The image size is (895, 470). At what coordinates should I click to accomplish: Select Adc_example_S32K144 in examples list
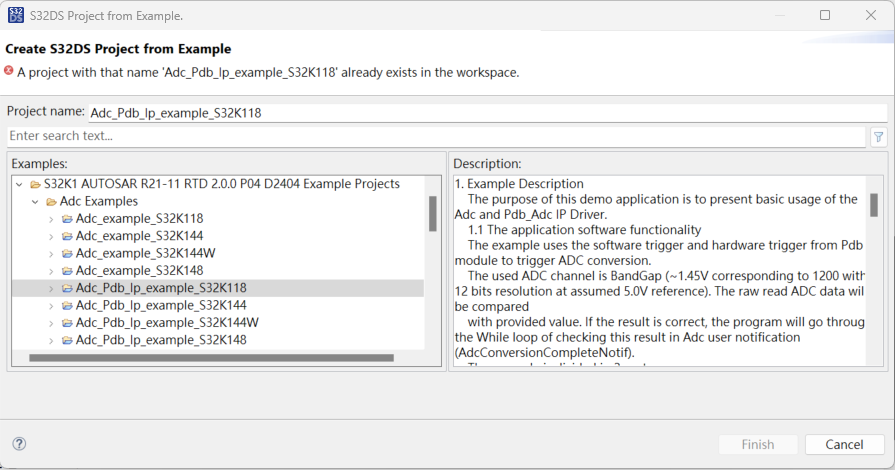tap(139, 236)
